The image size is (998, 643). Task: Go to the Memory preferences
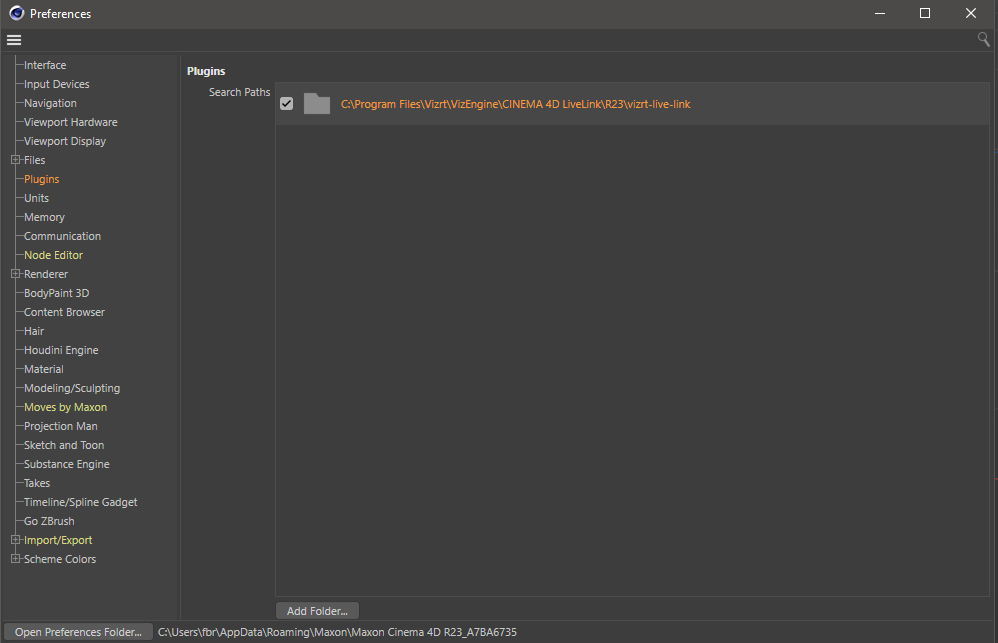coord(44,217)
